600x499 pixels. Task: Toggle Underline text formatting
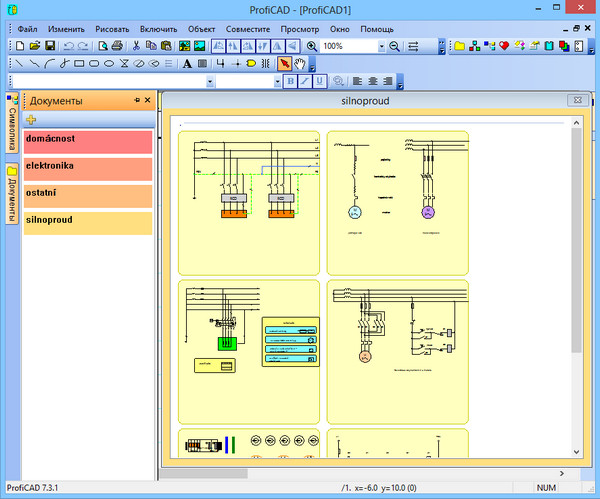319,81
